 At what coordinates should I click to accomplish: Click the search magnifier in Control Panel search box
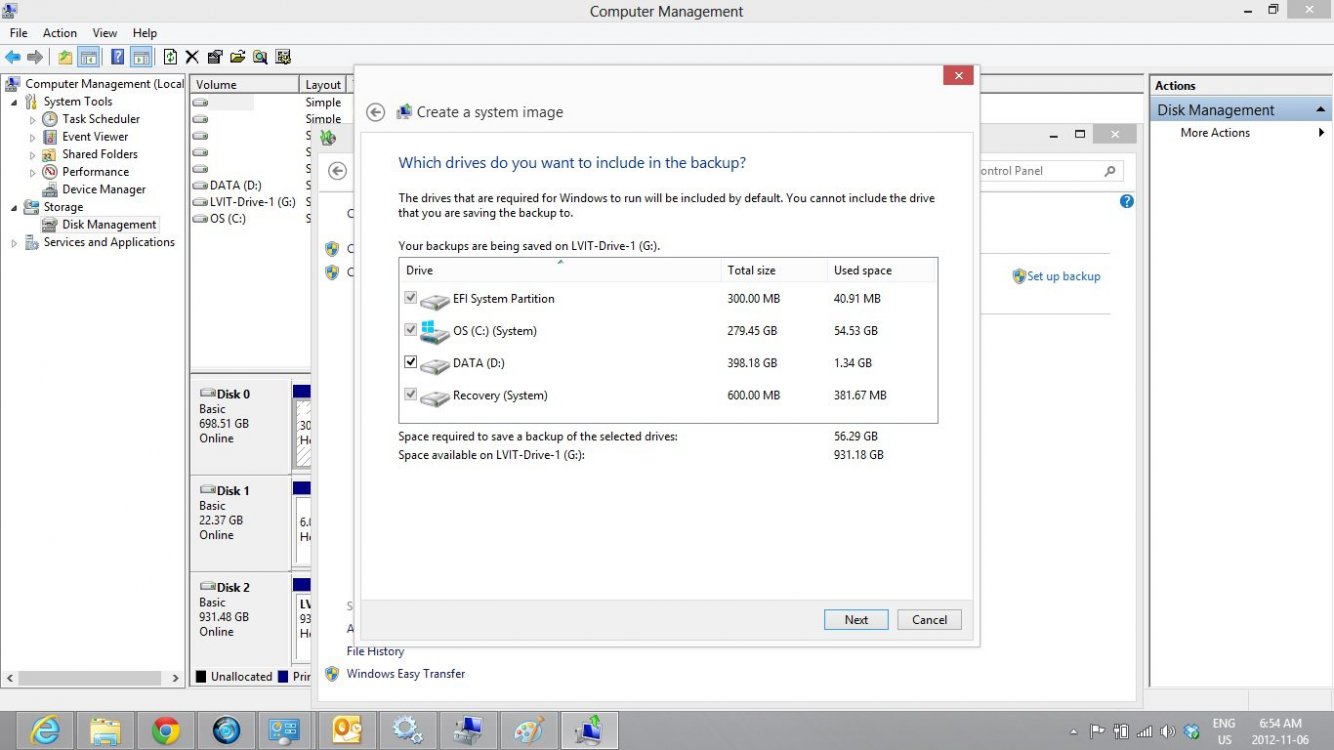tap(1110, 171)
